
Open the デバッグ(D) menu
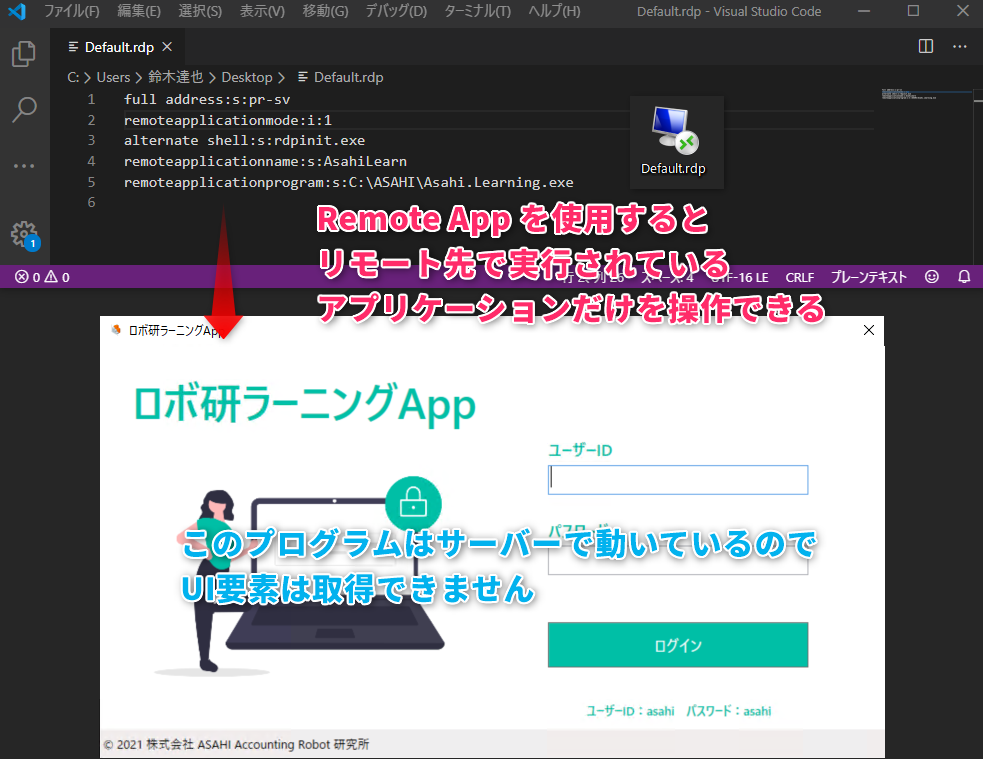[x=396, y=11]
